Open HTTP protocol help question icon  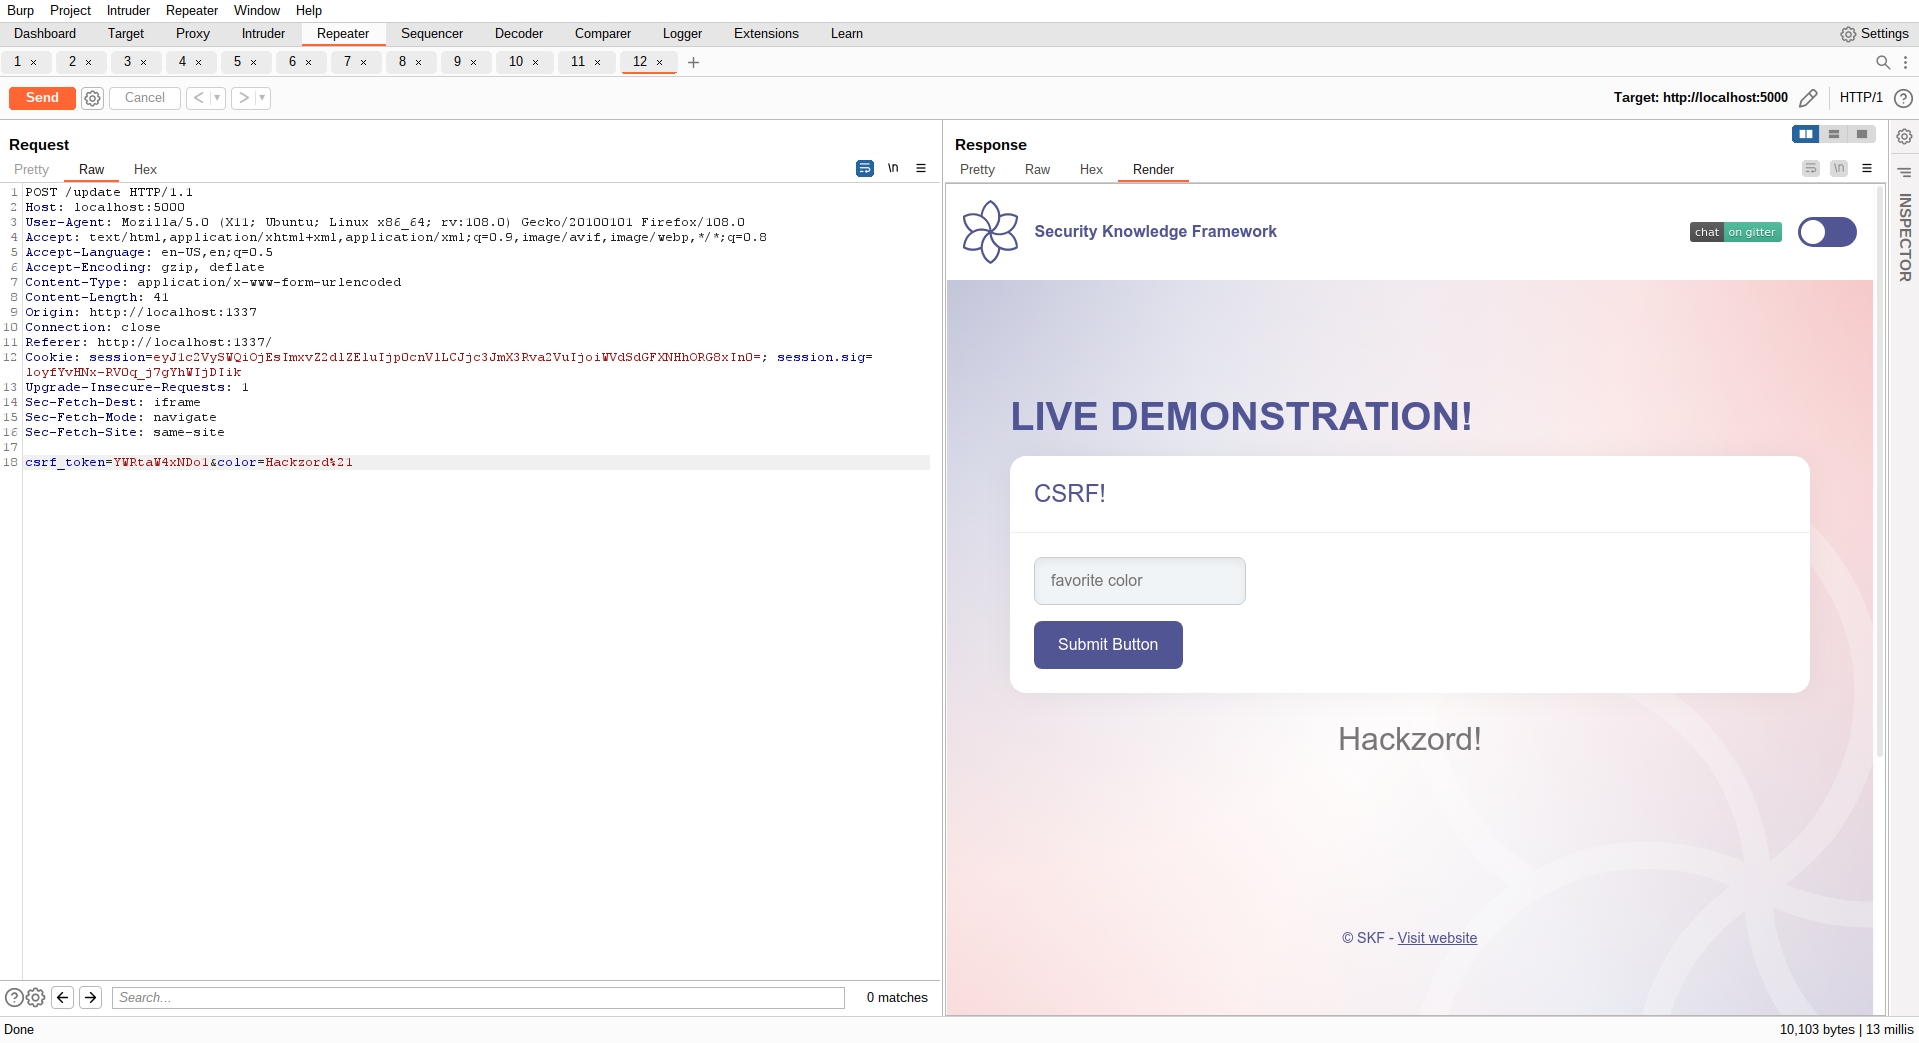tap(1903, 98)
